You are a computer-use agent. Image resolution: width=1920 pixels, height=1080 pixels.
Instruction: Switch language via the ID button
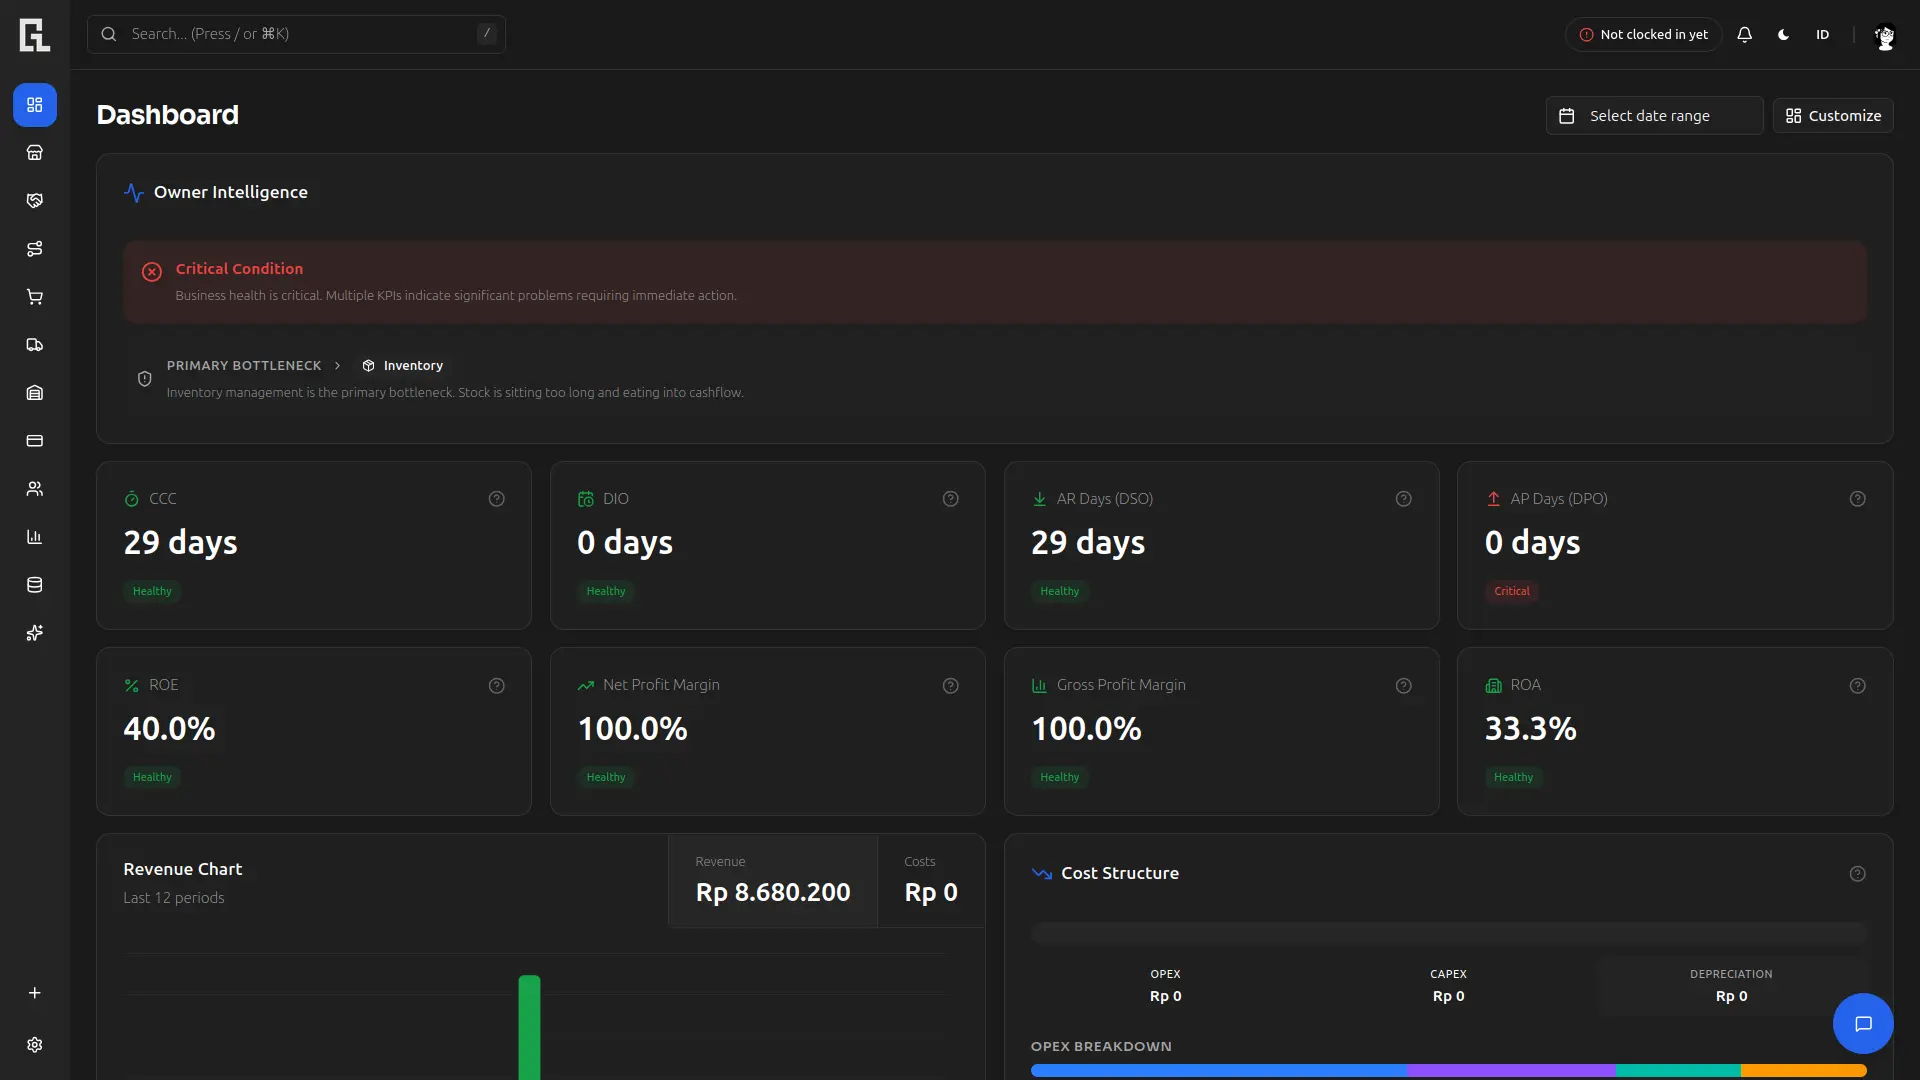(1823, 35)
